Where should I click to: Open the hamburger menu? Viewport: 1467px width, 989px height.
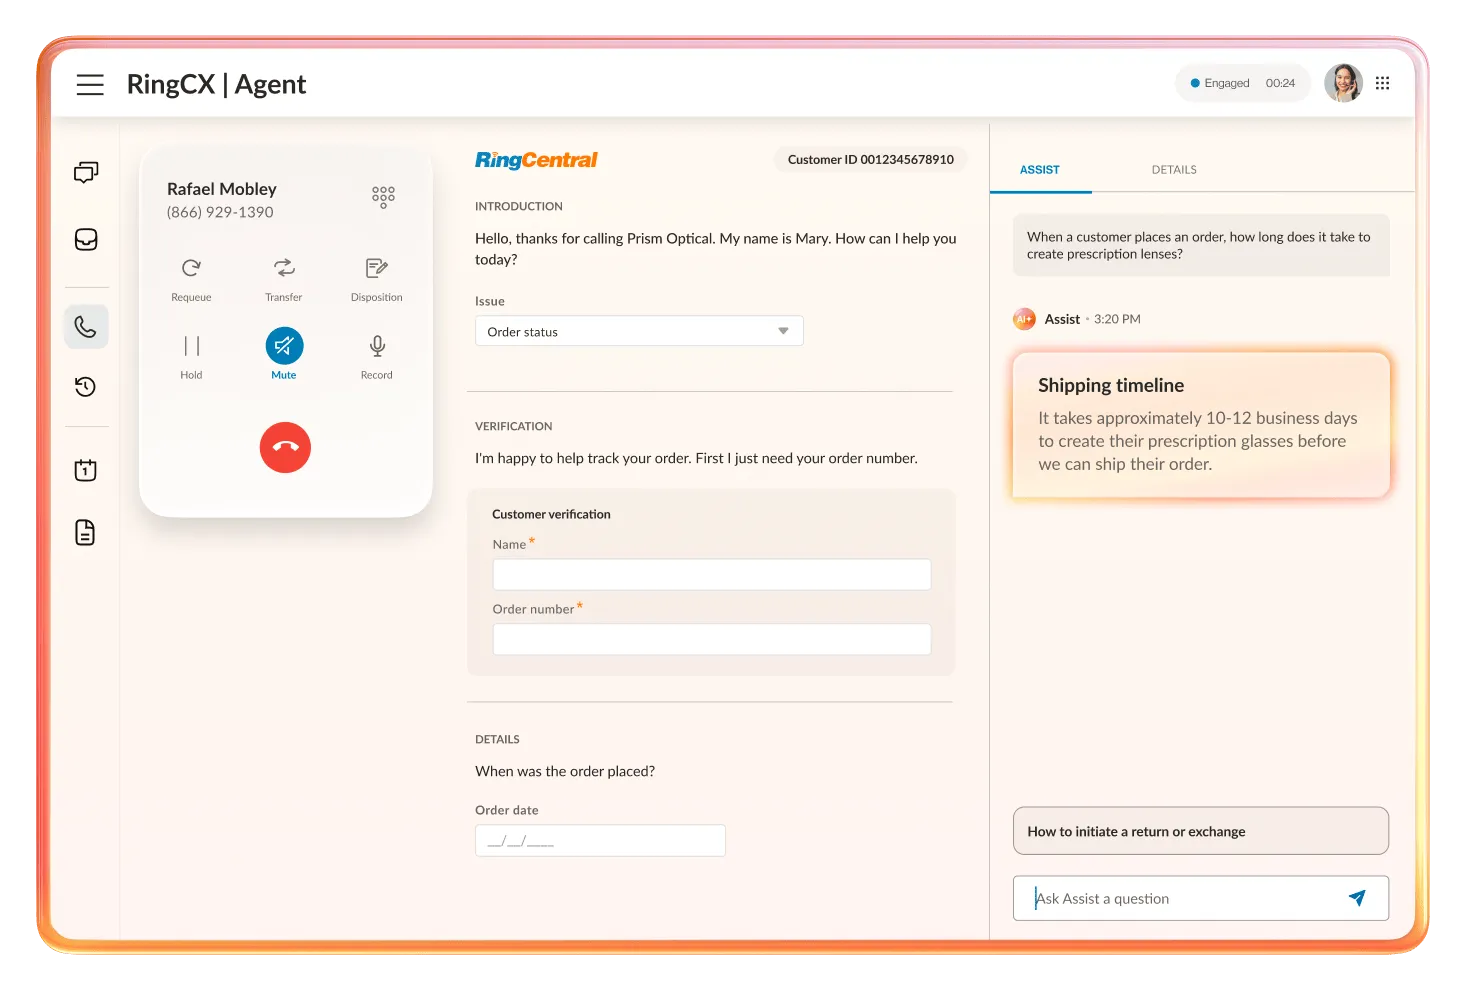click(90, 85)
